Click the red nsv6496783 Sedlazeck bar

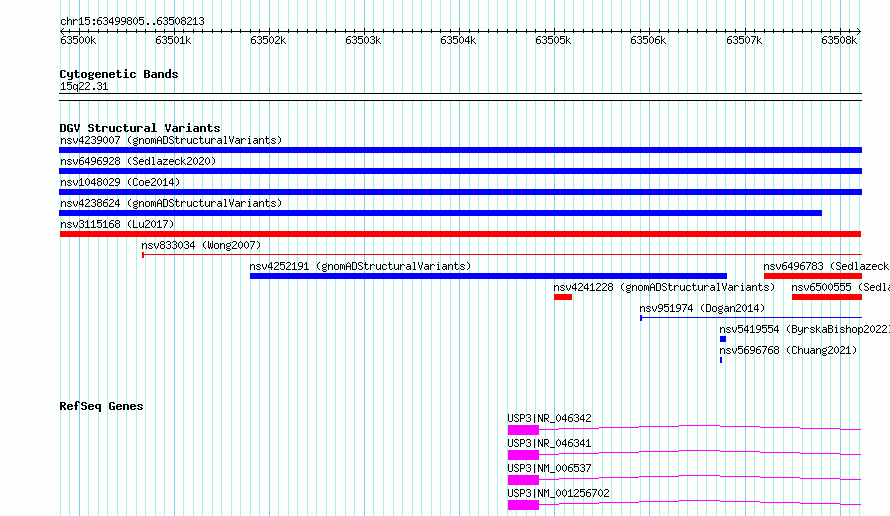(813, 276)
